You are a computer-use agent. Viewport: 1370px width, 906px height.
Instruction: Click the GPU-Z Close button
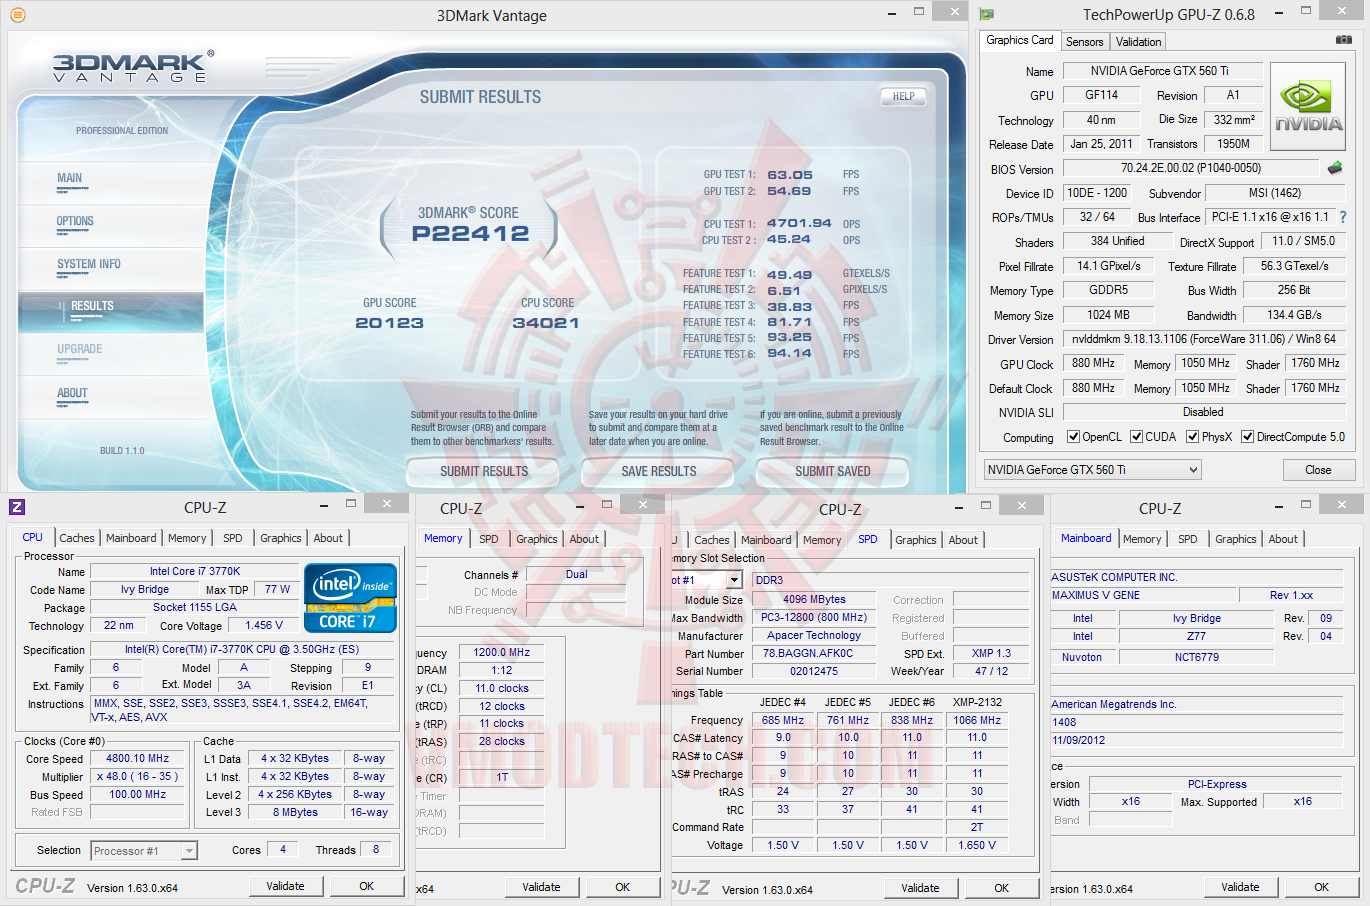[1318, 470]
